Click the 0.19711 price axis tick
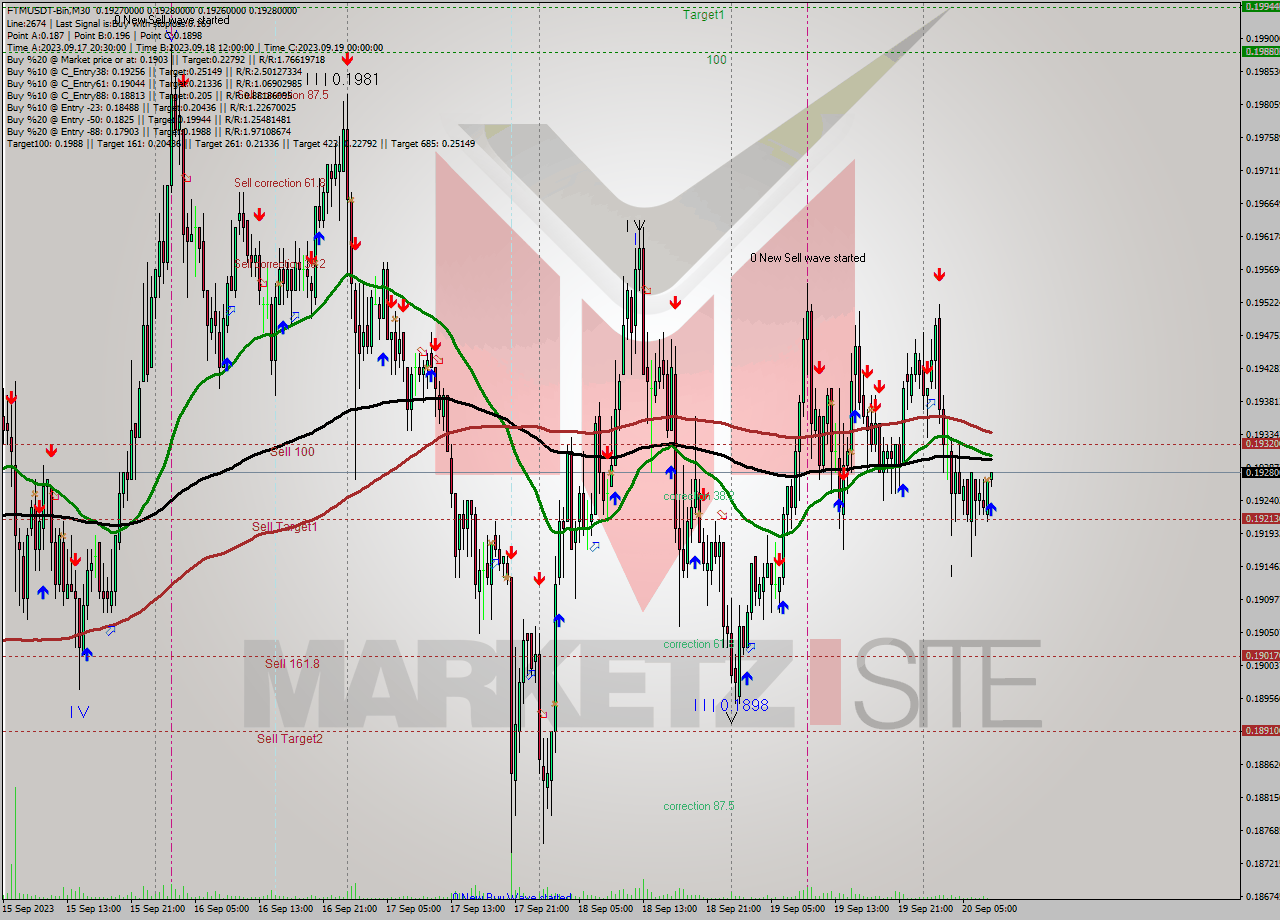 1262,170
